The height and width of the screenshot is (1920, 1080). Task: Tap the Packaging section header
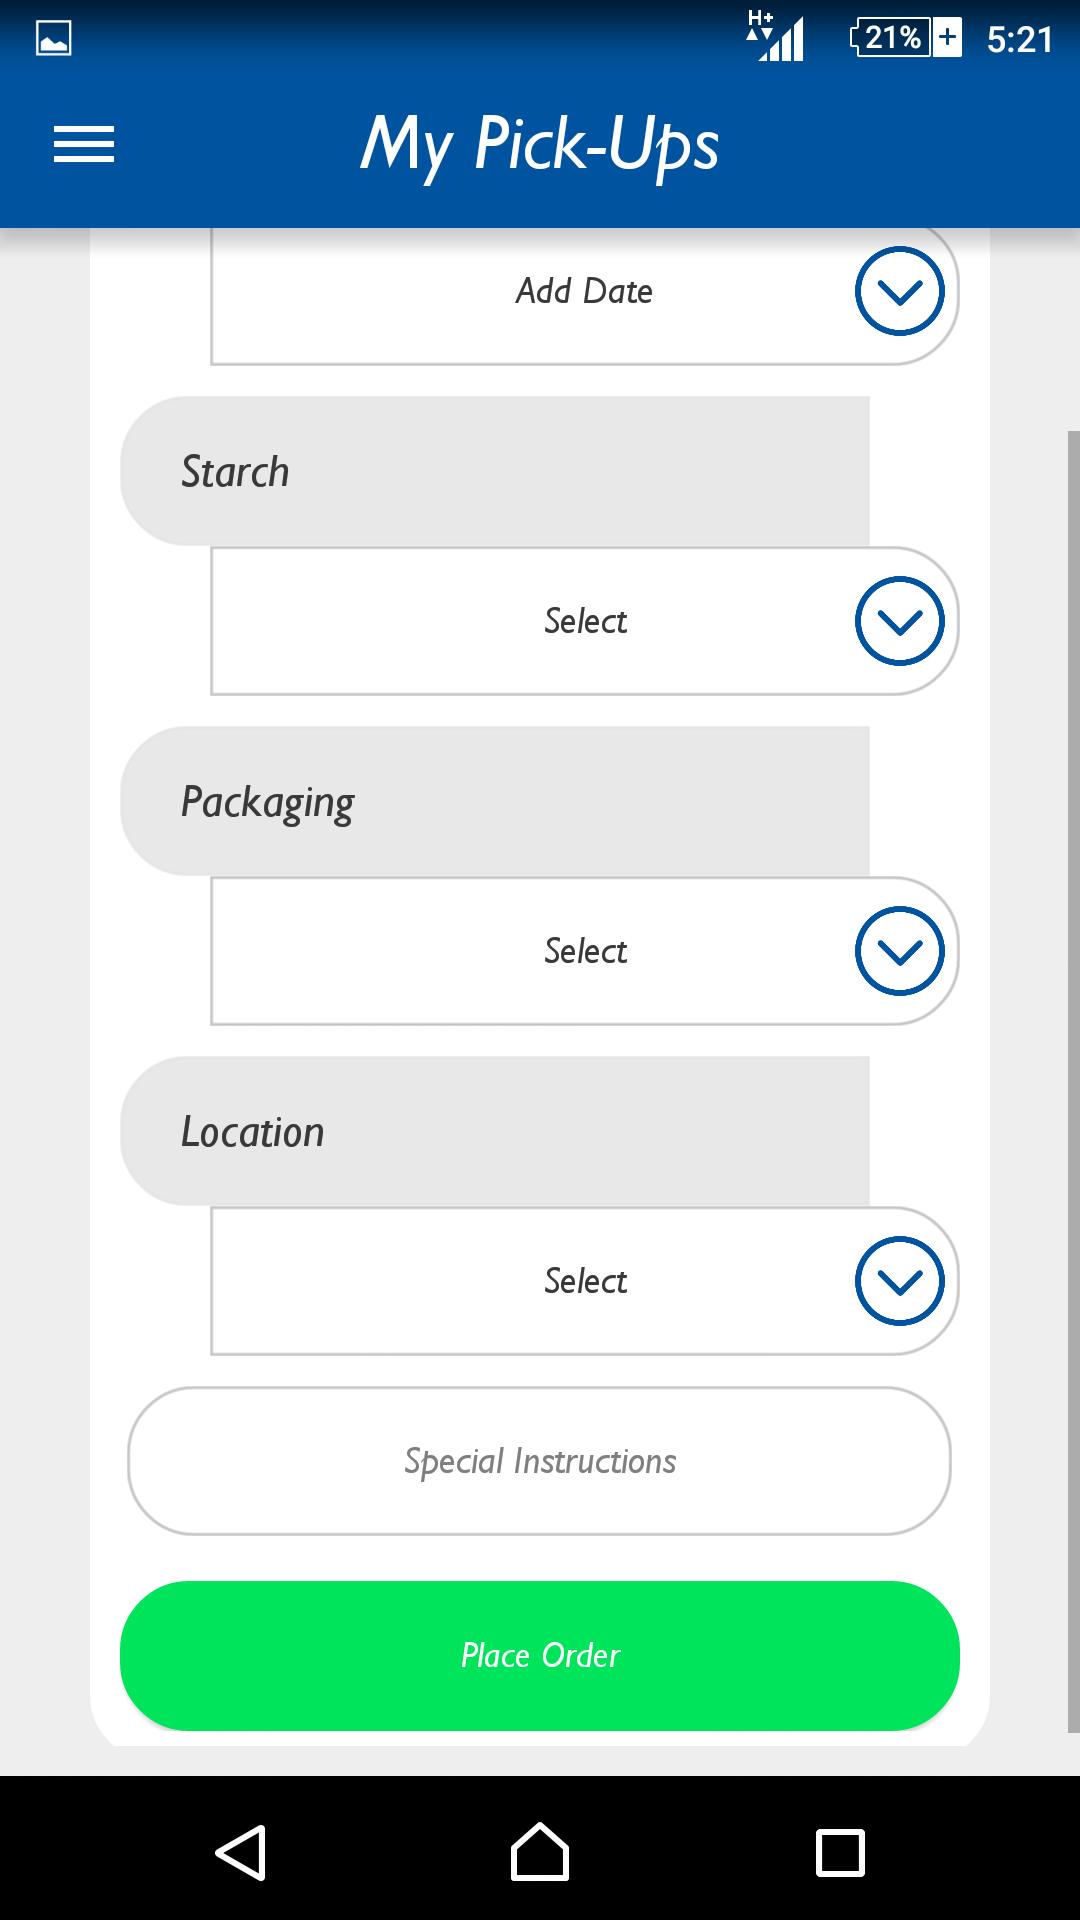tap(495, 801)
